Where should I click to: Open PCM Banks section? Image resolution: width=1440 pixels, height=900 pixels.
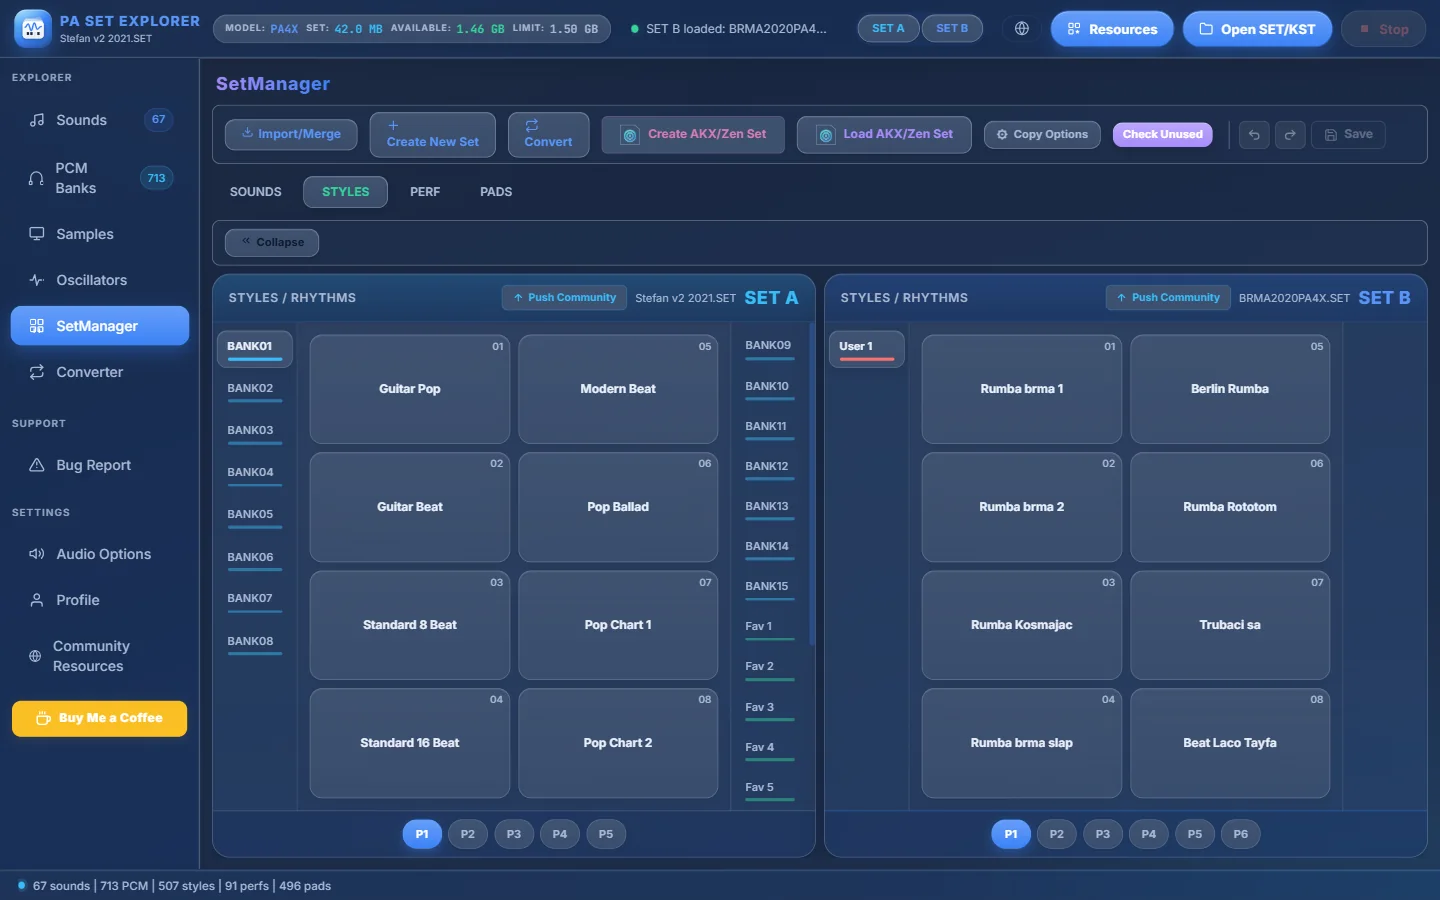100,178
